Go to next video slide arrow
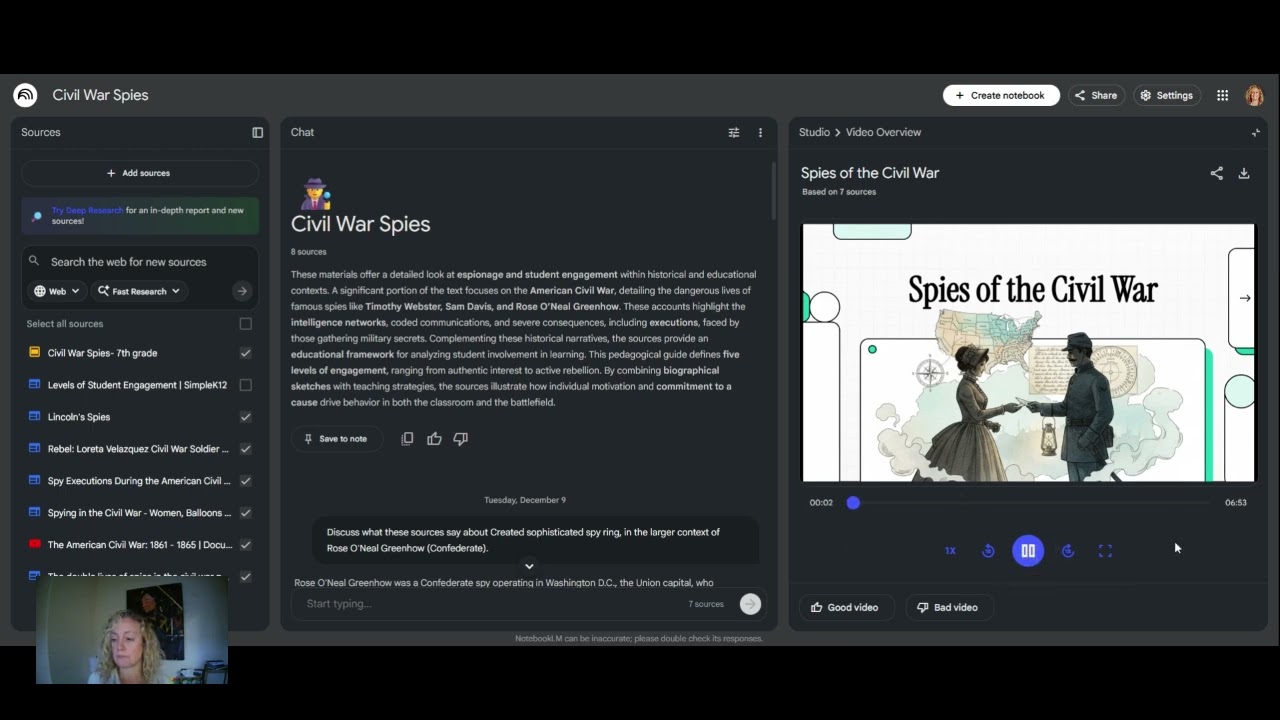The height and width of the screenshot is (720, 1280). click(x=1245, y=298)
